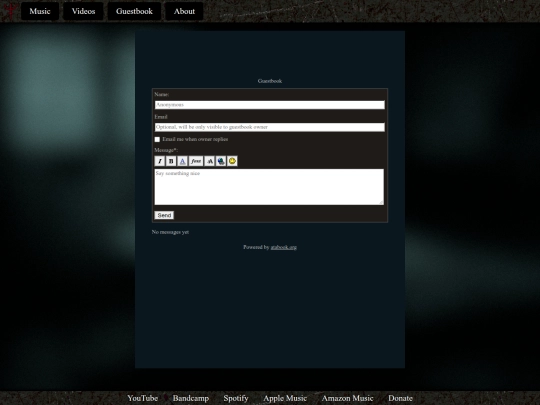Focus the Name input field
Viewport: 540px width, 405px height.
[270, 105]
